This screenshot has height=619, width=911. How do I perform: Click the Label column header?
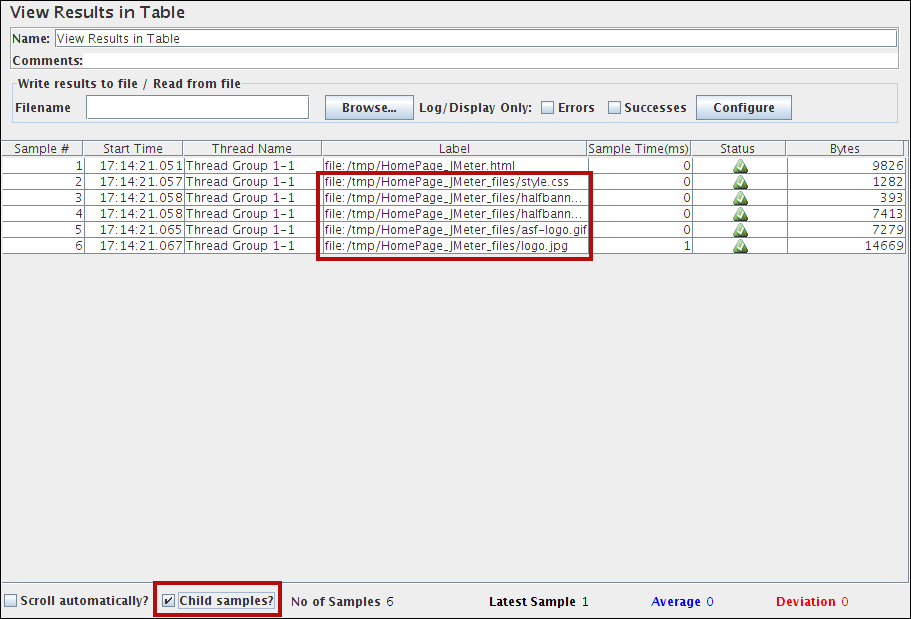[x=454, y=149]
